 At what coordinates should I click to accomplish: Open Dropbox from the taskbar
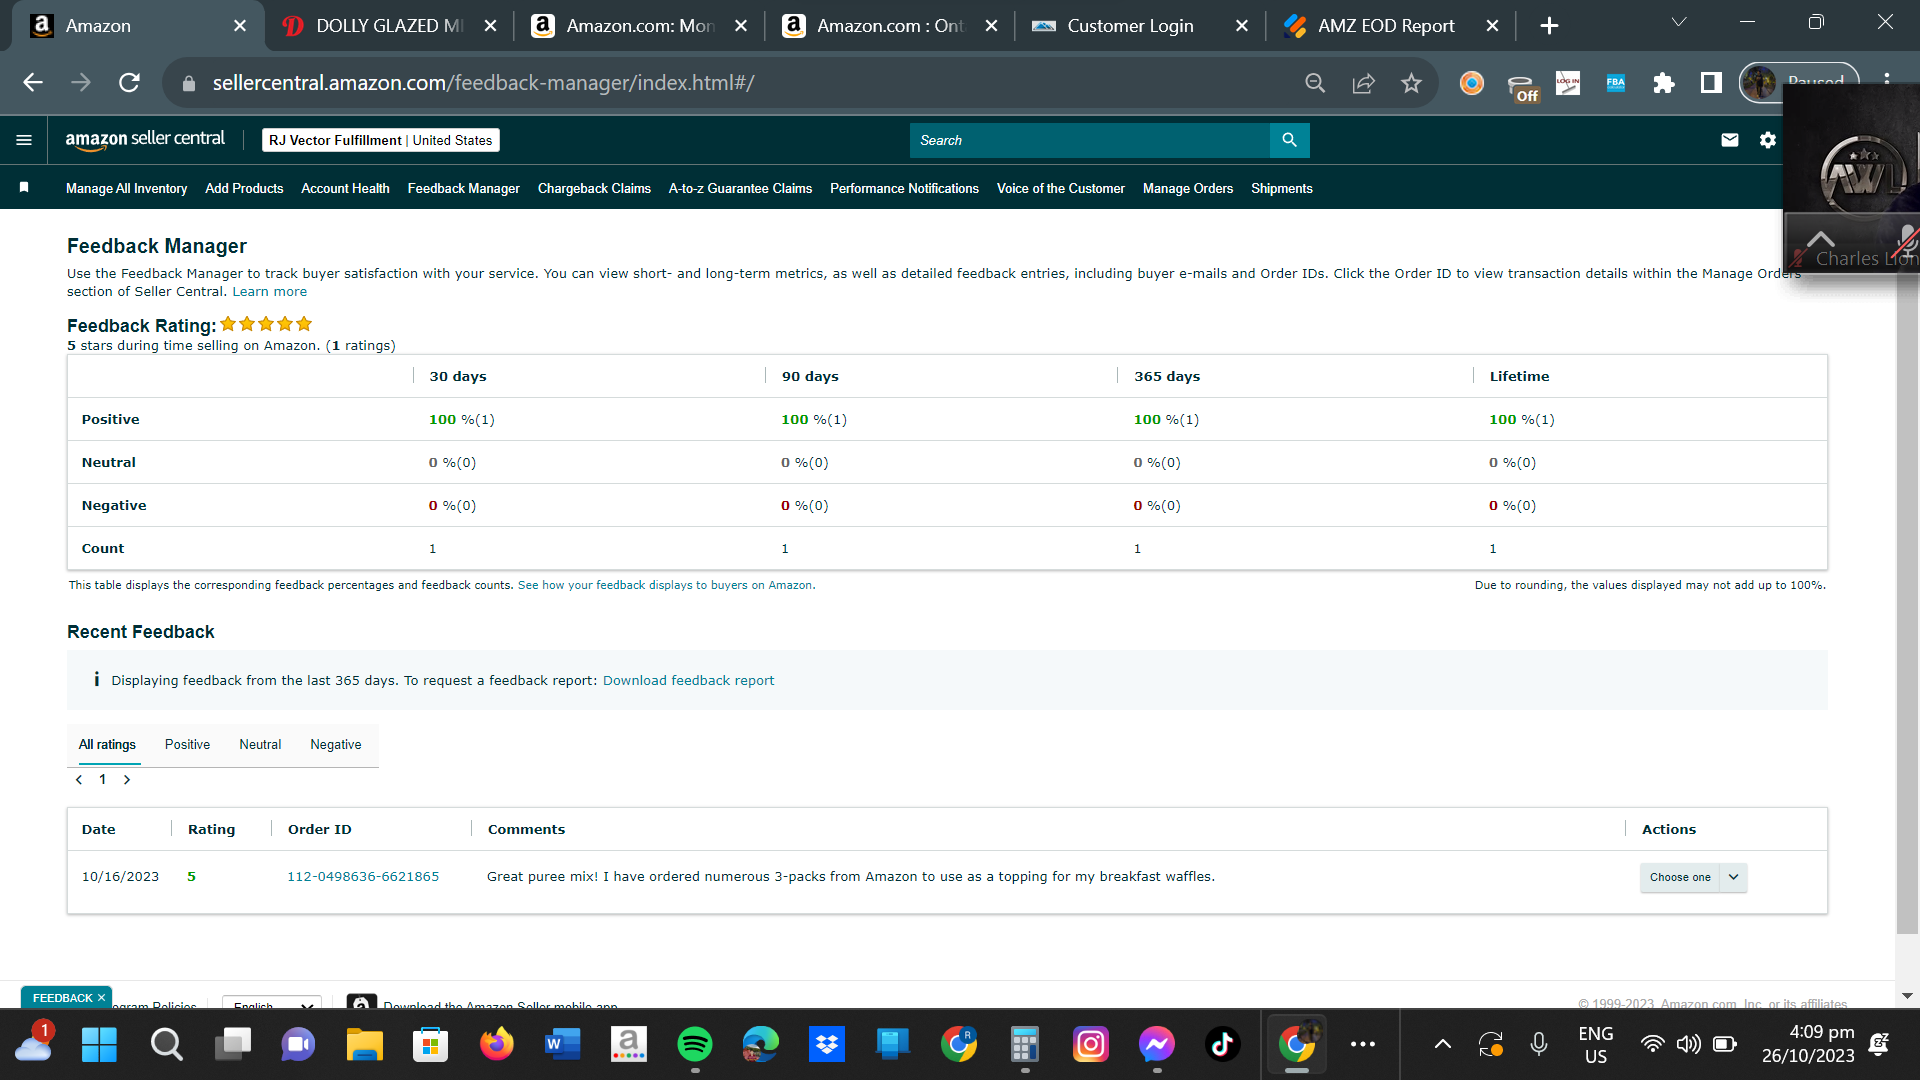click(827, 1045)
